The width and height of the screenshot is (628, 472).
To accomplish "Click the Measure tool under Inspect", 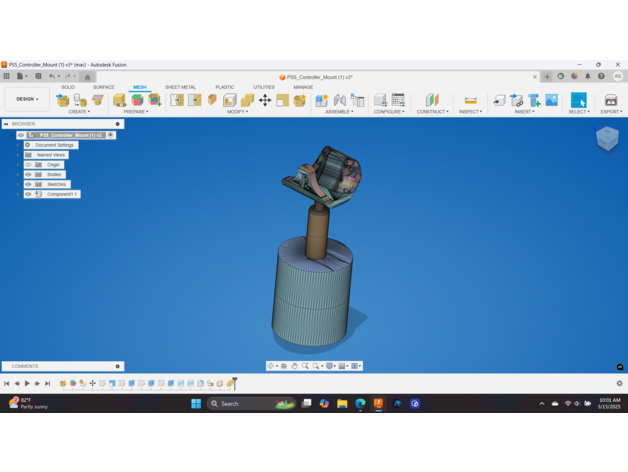I will [470, 100].
